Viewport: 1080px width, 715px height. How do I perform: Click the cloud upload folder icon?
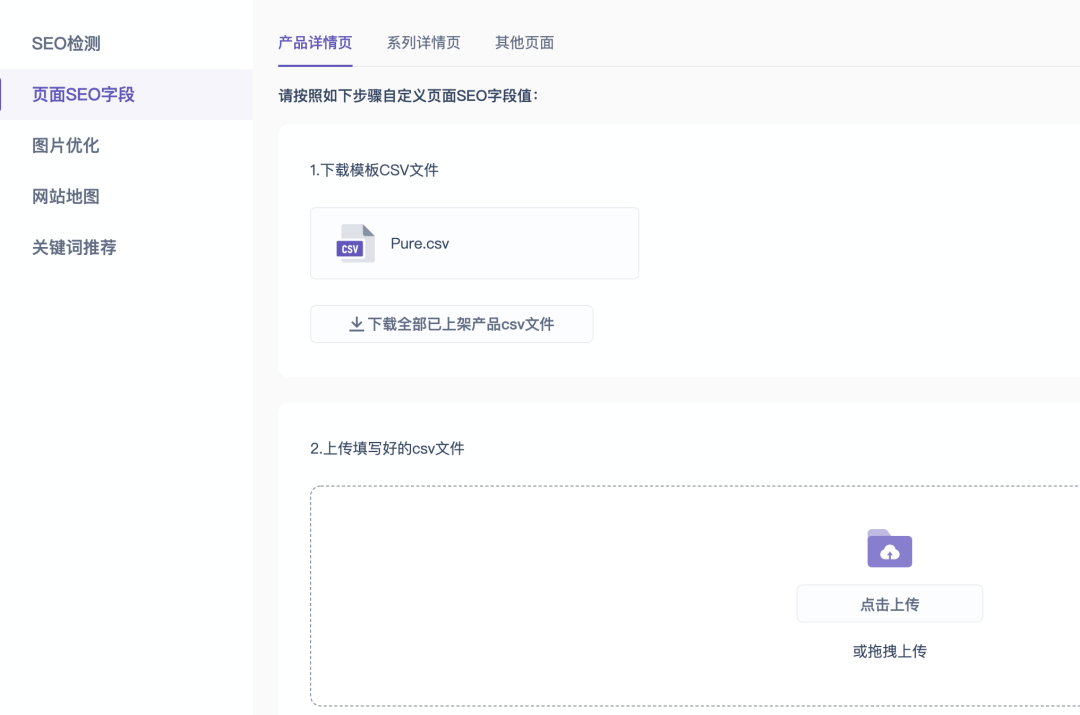tap(889, 549)
